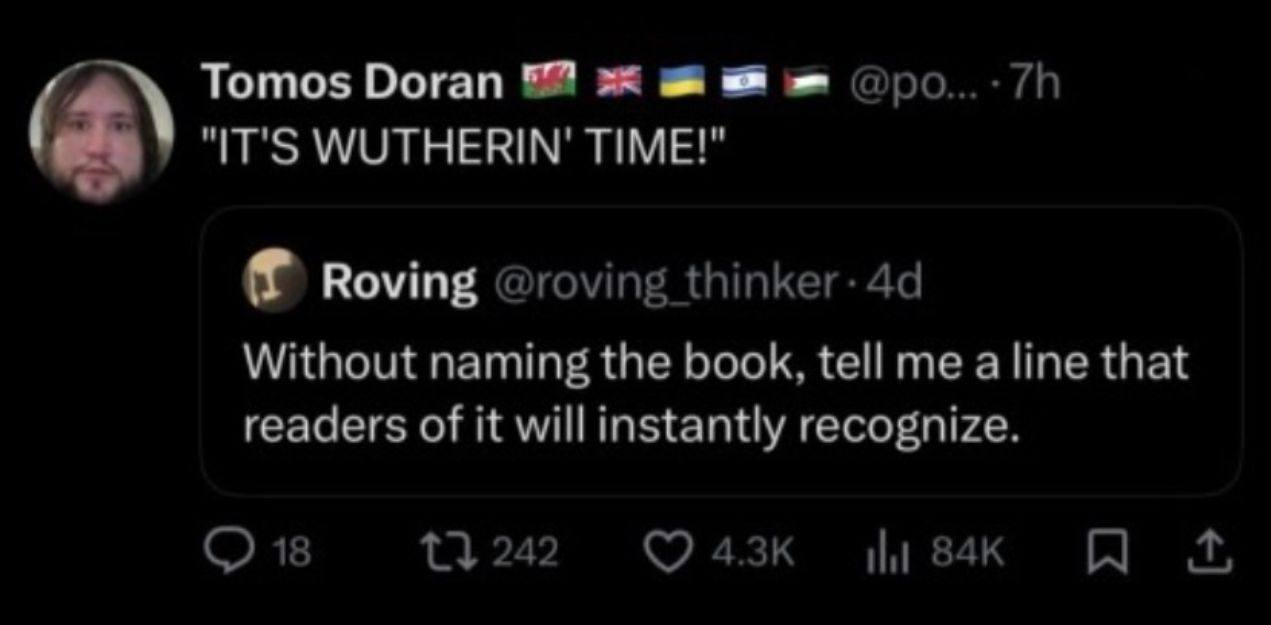Image resolution: width=1271 pixels, height=625 pixels.
Task: Open Tomos Doran's profile picture
Action: point(101,133)
